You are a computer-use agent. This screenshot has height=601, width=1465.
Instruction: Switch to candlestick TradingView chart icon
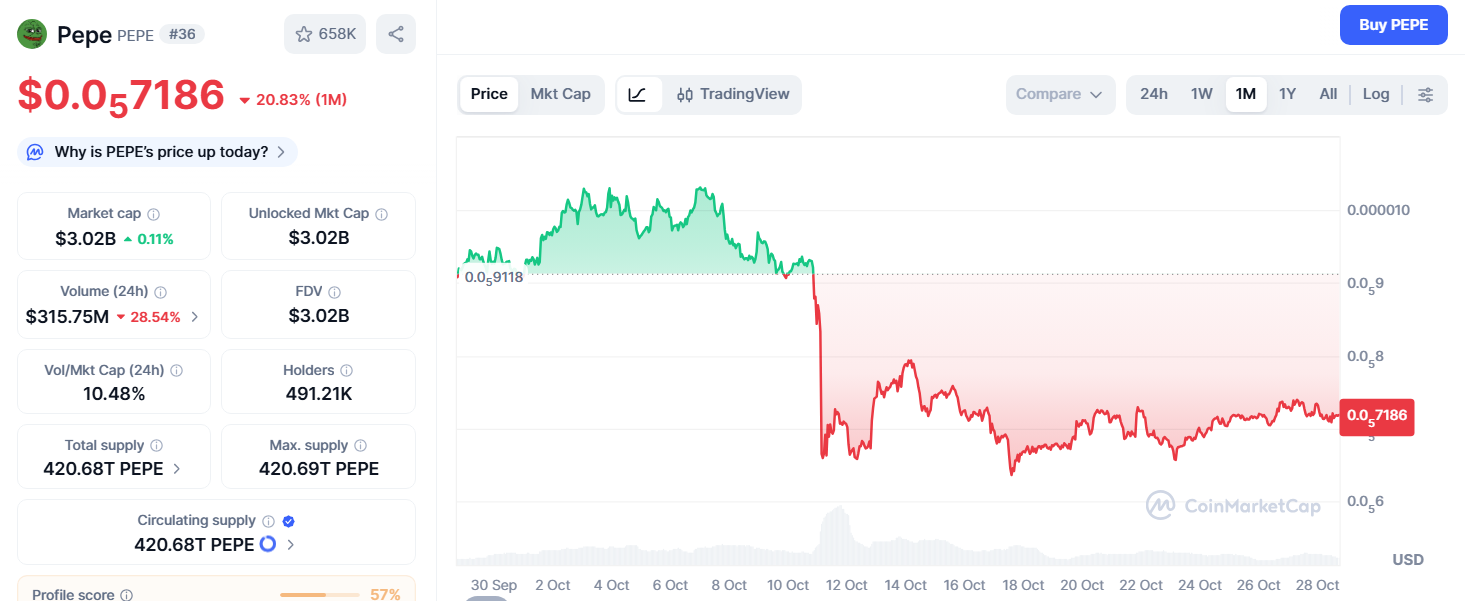[685, 94]
